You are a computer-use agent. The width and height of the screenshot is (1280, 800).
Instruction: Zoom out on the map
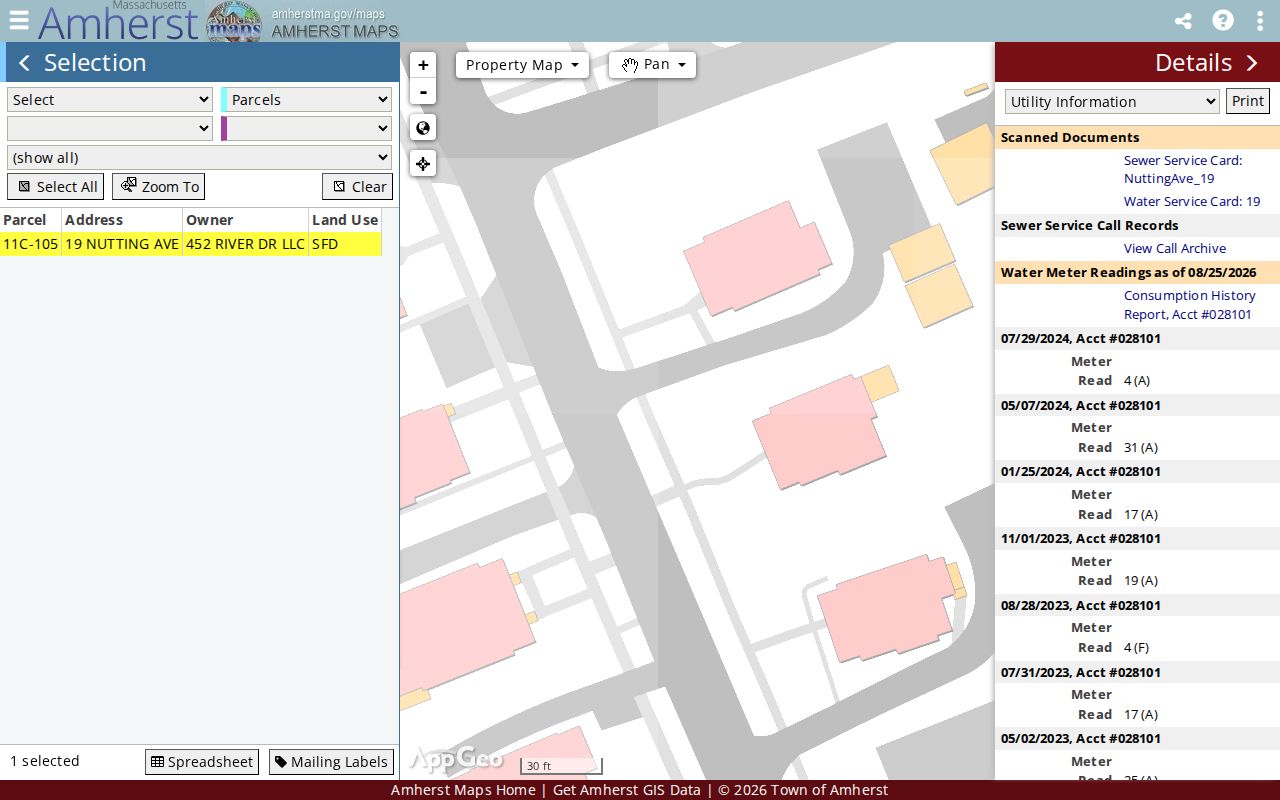click(423, 92)
